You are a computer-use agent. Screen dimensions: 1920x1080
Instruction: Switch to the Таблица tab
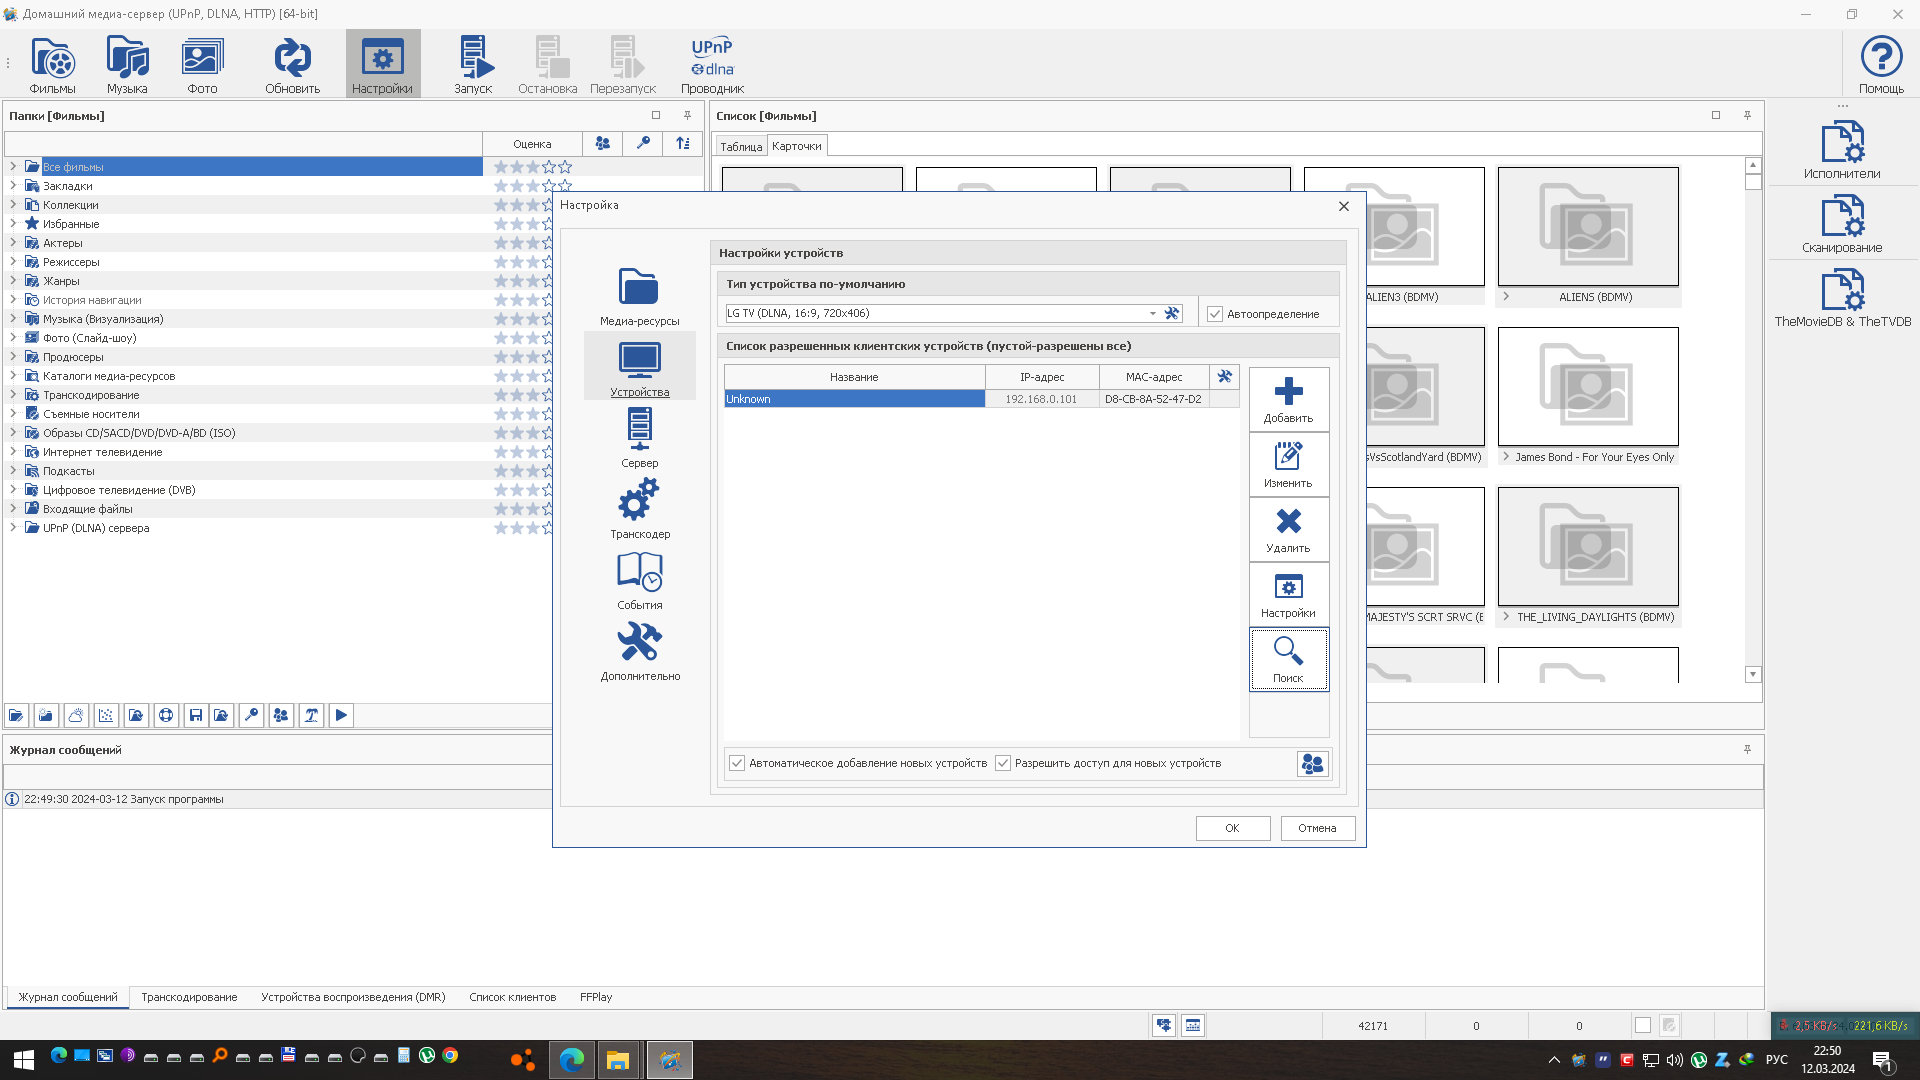[x=741, y=147]
